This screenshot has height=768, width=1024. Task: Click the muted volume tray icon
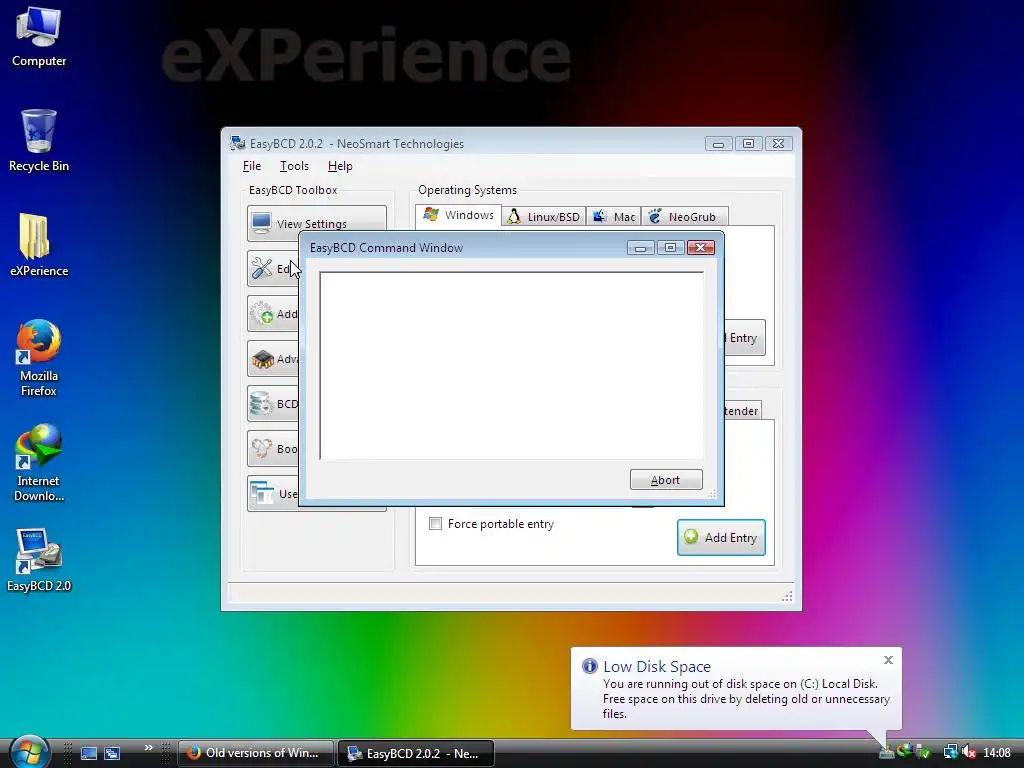click(x=969, y=752)
